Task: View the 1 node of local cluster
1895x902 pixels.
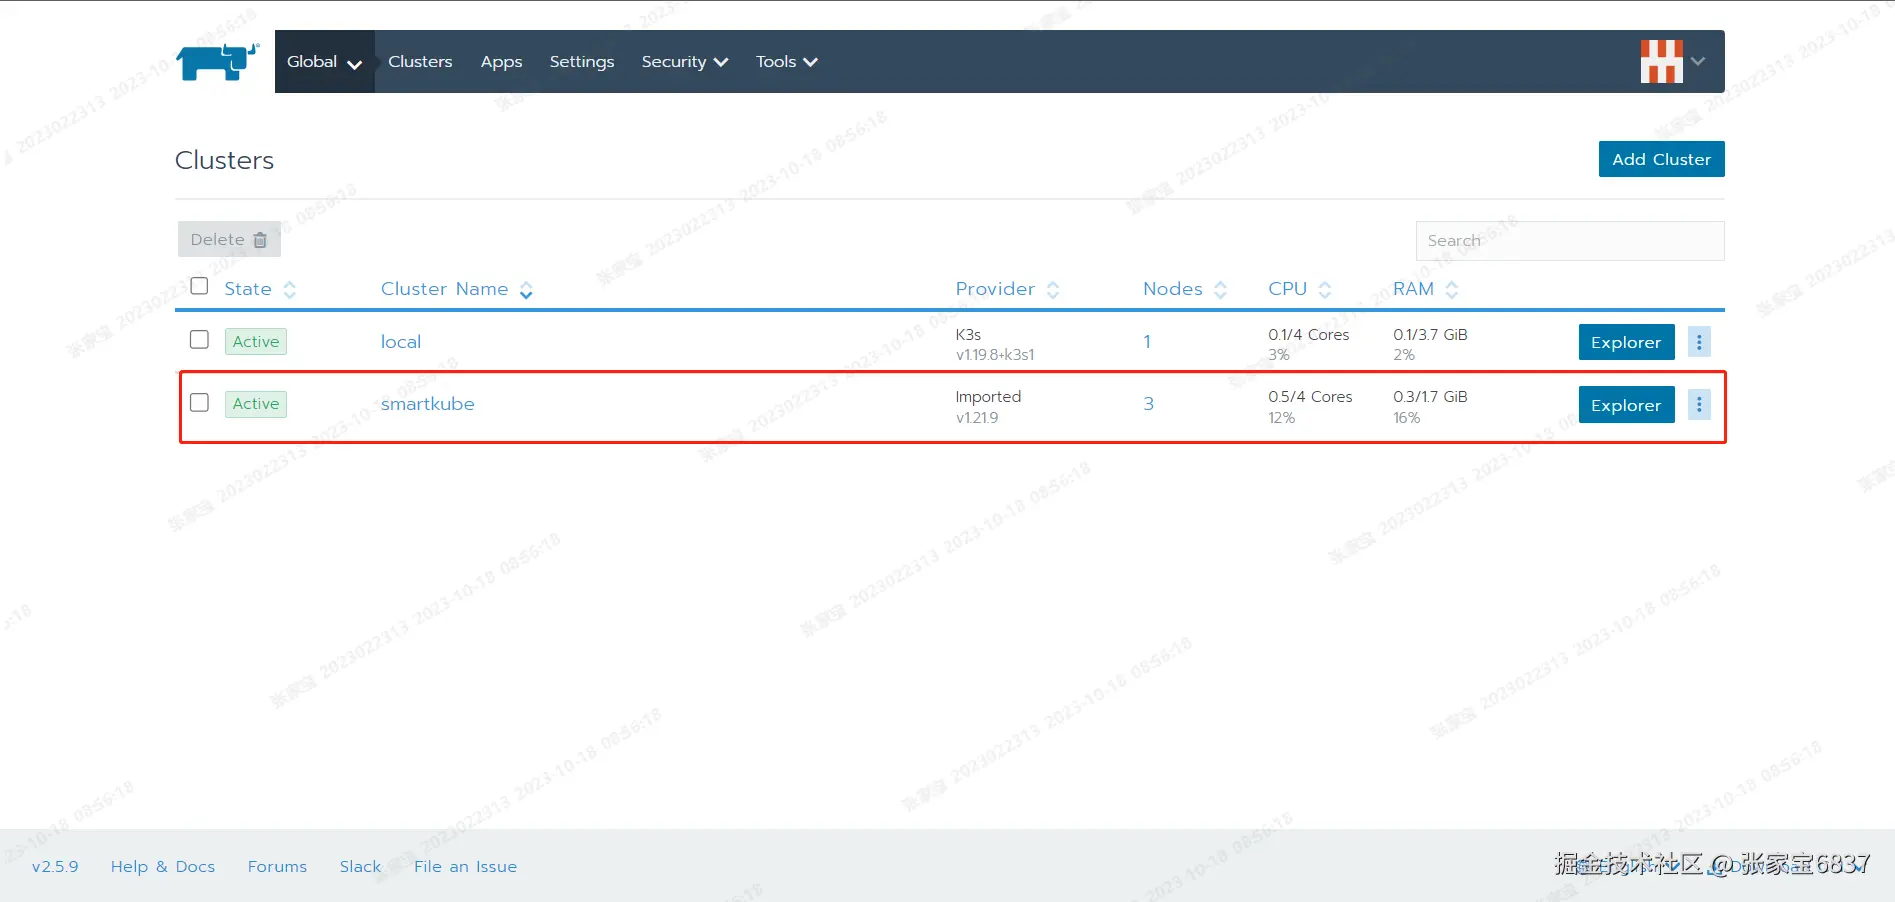Action: pos(1147,342)
